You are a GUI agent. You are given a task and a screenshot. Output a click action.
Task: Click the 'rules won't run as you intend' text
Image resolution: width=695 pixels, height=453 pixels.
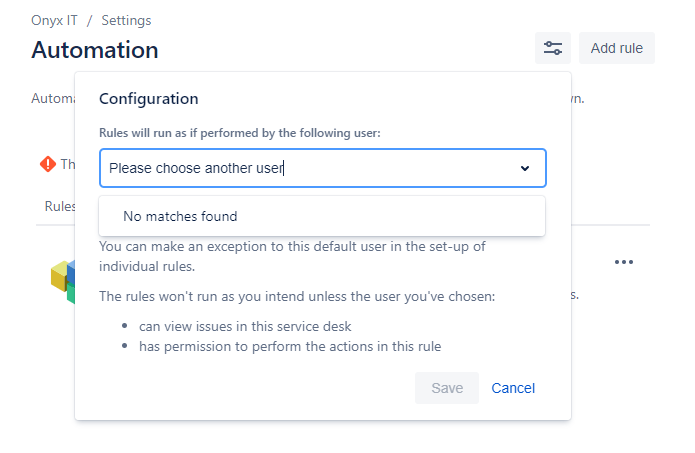[297, 296]
